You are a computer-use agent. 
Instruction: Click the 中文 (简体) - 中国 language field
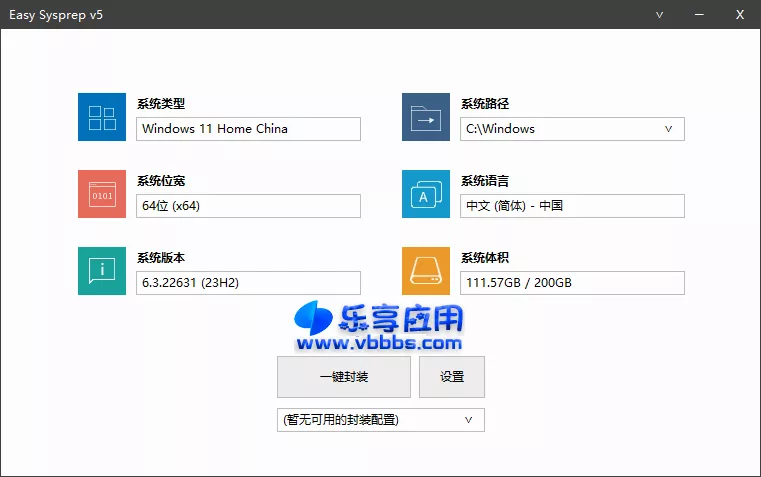tap(572, 206)
